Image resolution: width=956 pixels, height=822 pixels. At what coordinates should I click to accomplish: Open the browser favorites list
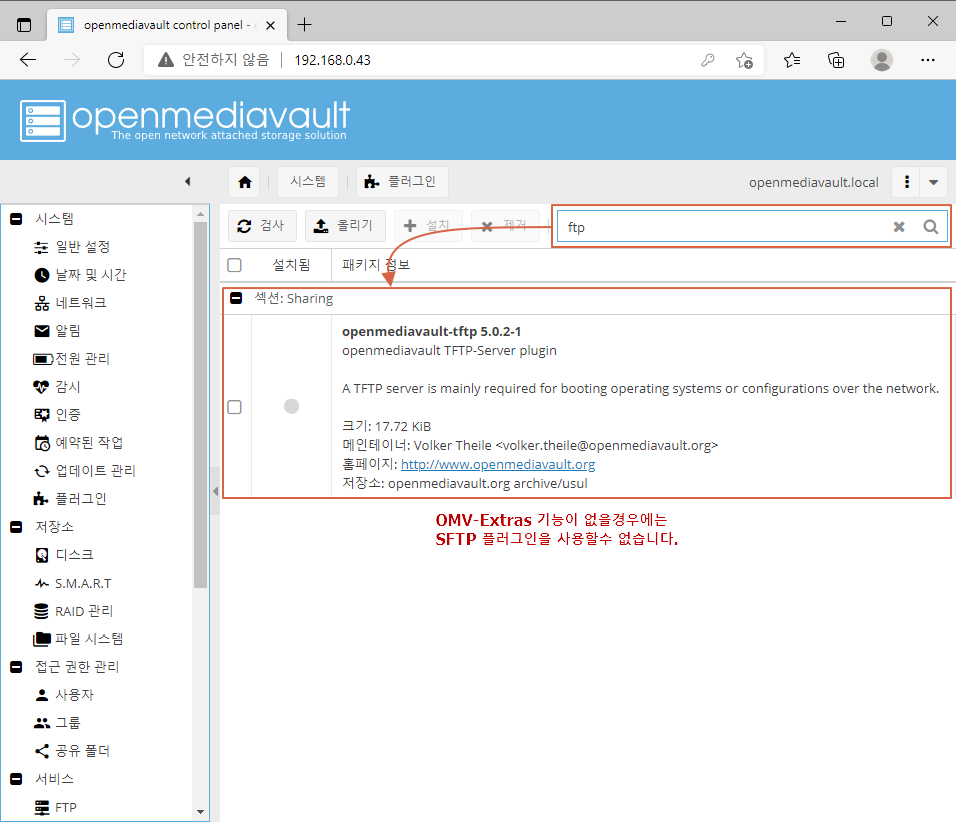pyautogui.click(x=792, y=60)
